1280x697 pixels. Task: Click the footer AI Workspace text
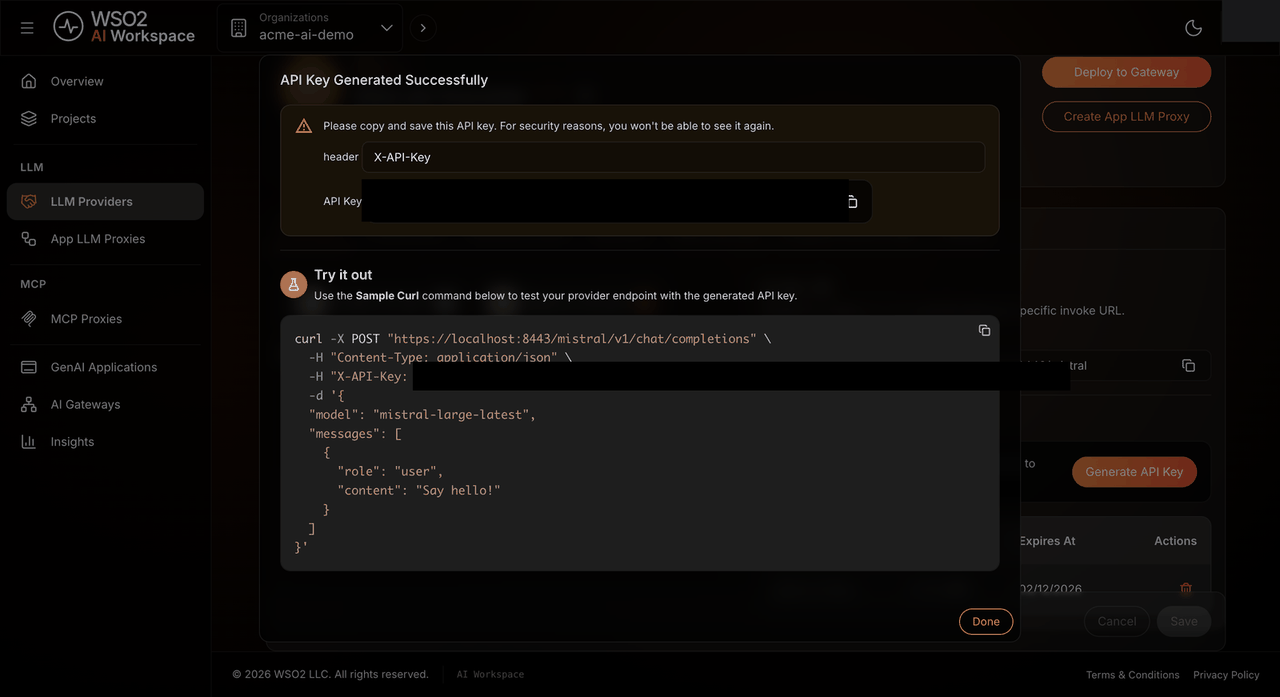pos(490,675)
